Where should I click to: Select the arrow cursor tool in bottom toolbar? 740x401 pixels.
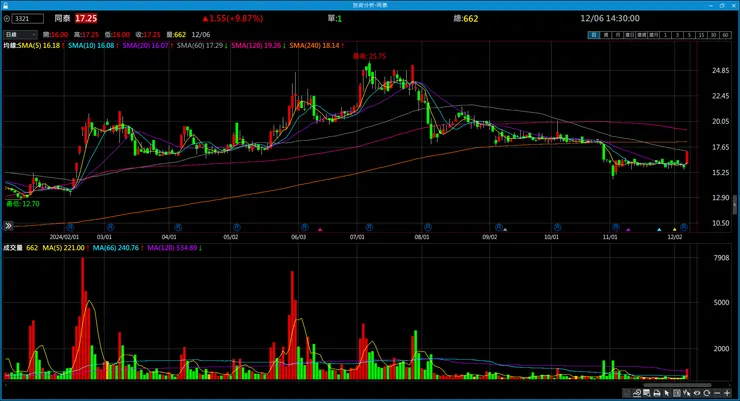pyautogui.click(x=666, y=393)
